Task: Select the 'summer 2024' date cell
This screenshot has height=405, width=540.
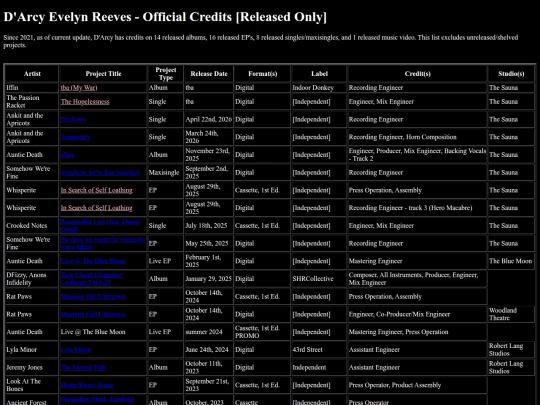Action: click(209, 332)
